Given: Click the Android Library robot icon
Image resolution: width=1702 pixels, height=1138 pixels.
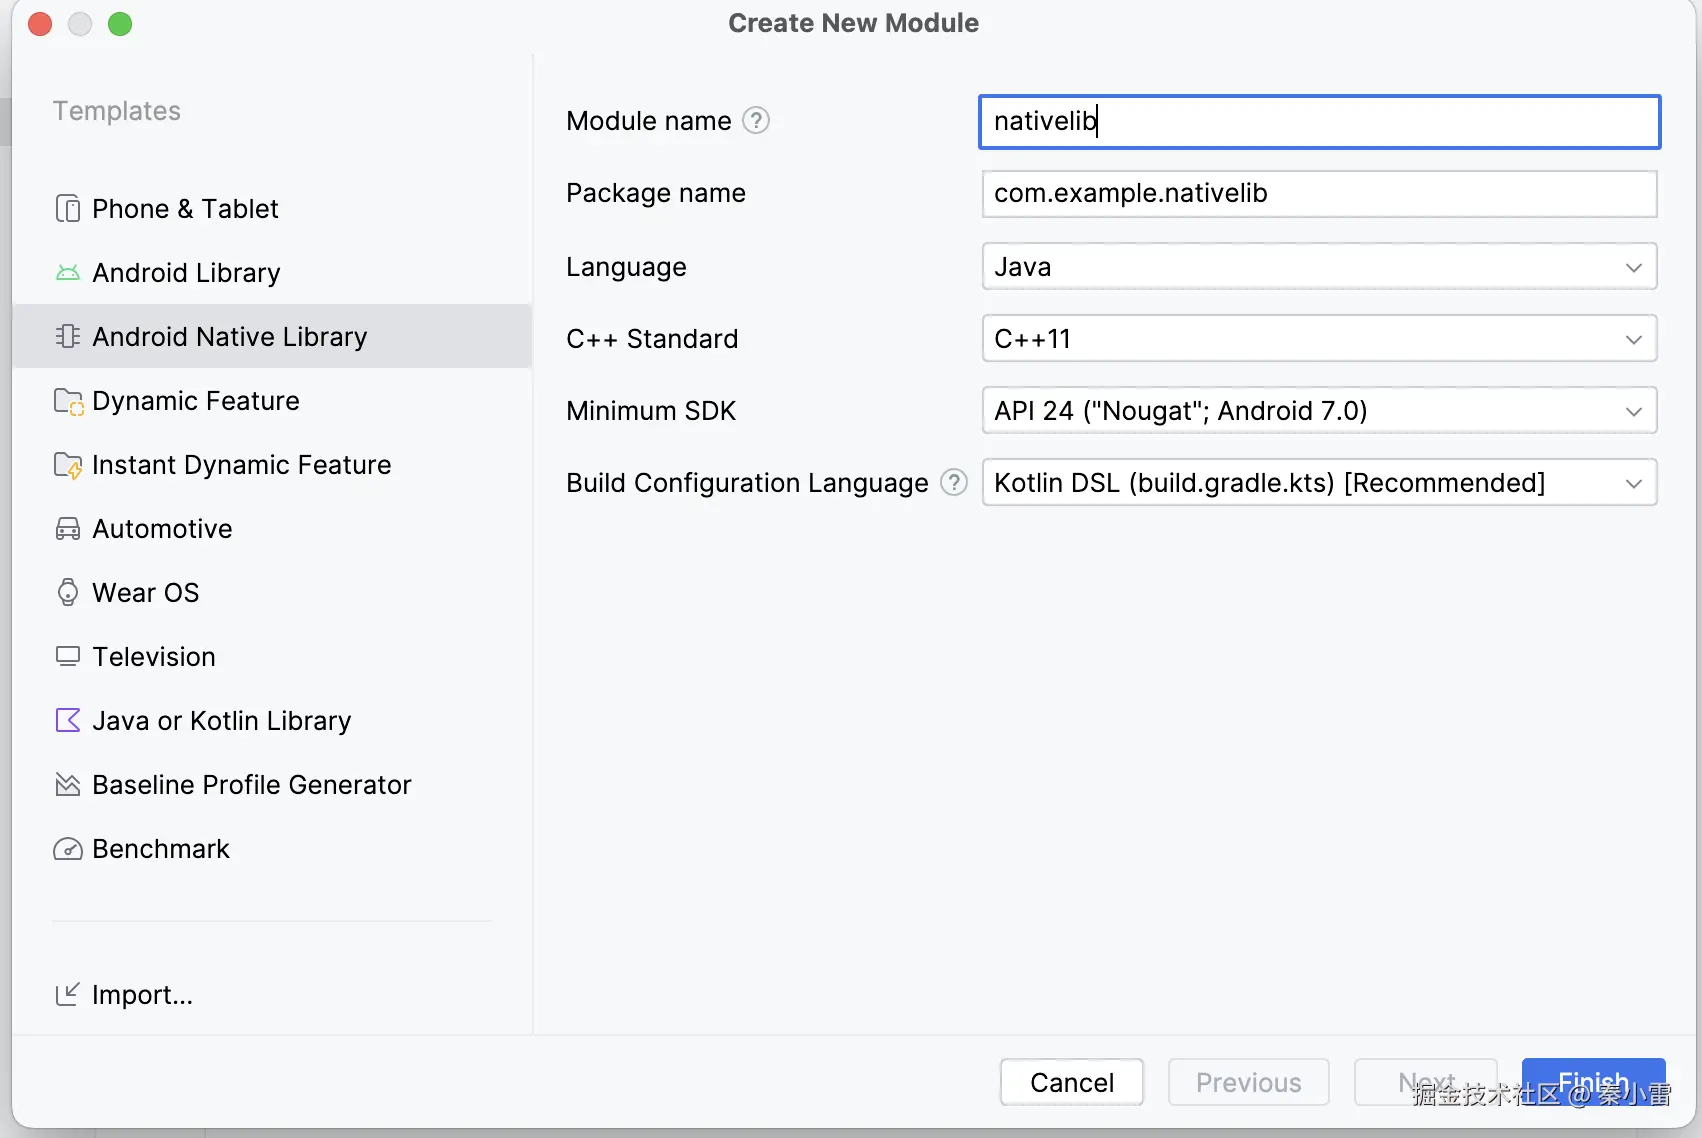Looking at the screenshot, I should pos(68,273).
